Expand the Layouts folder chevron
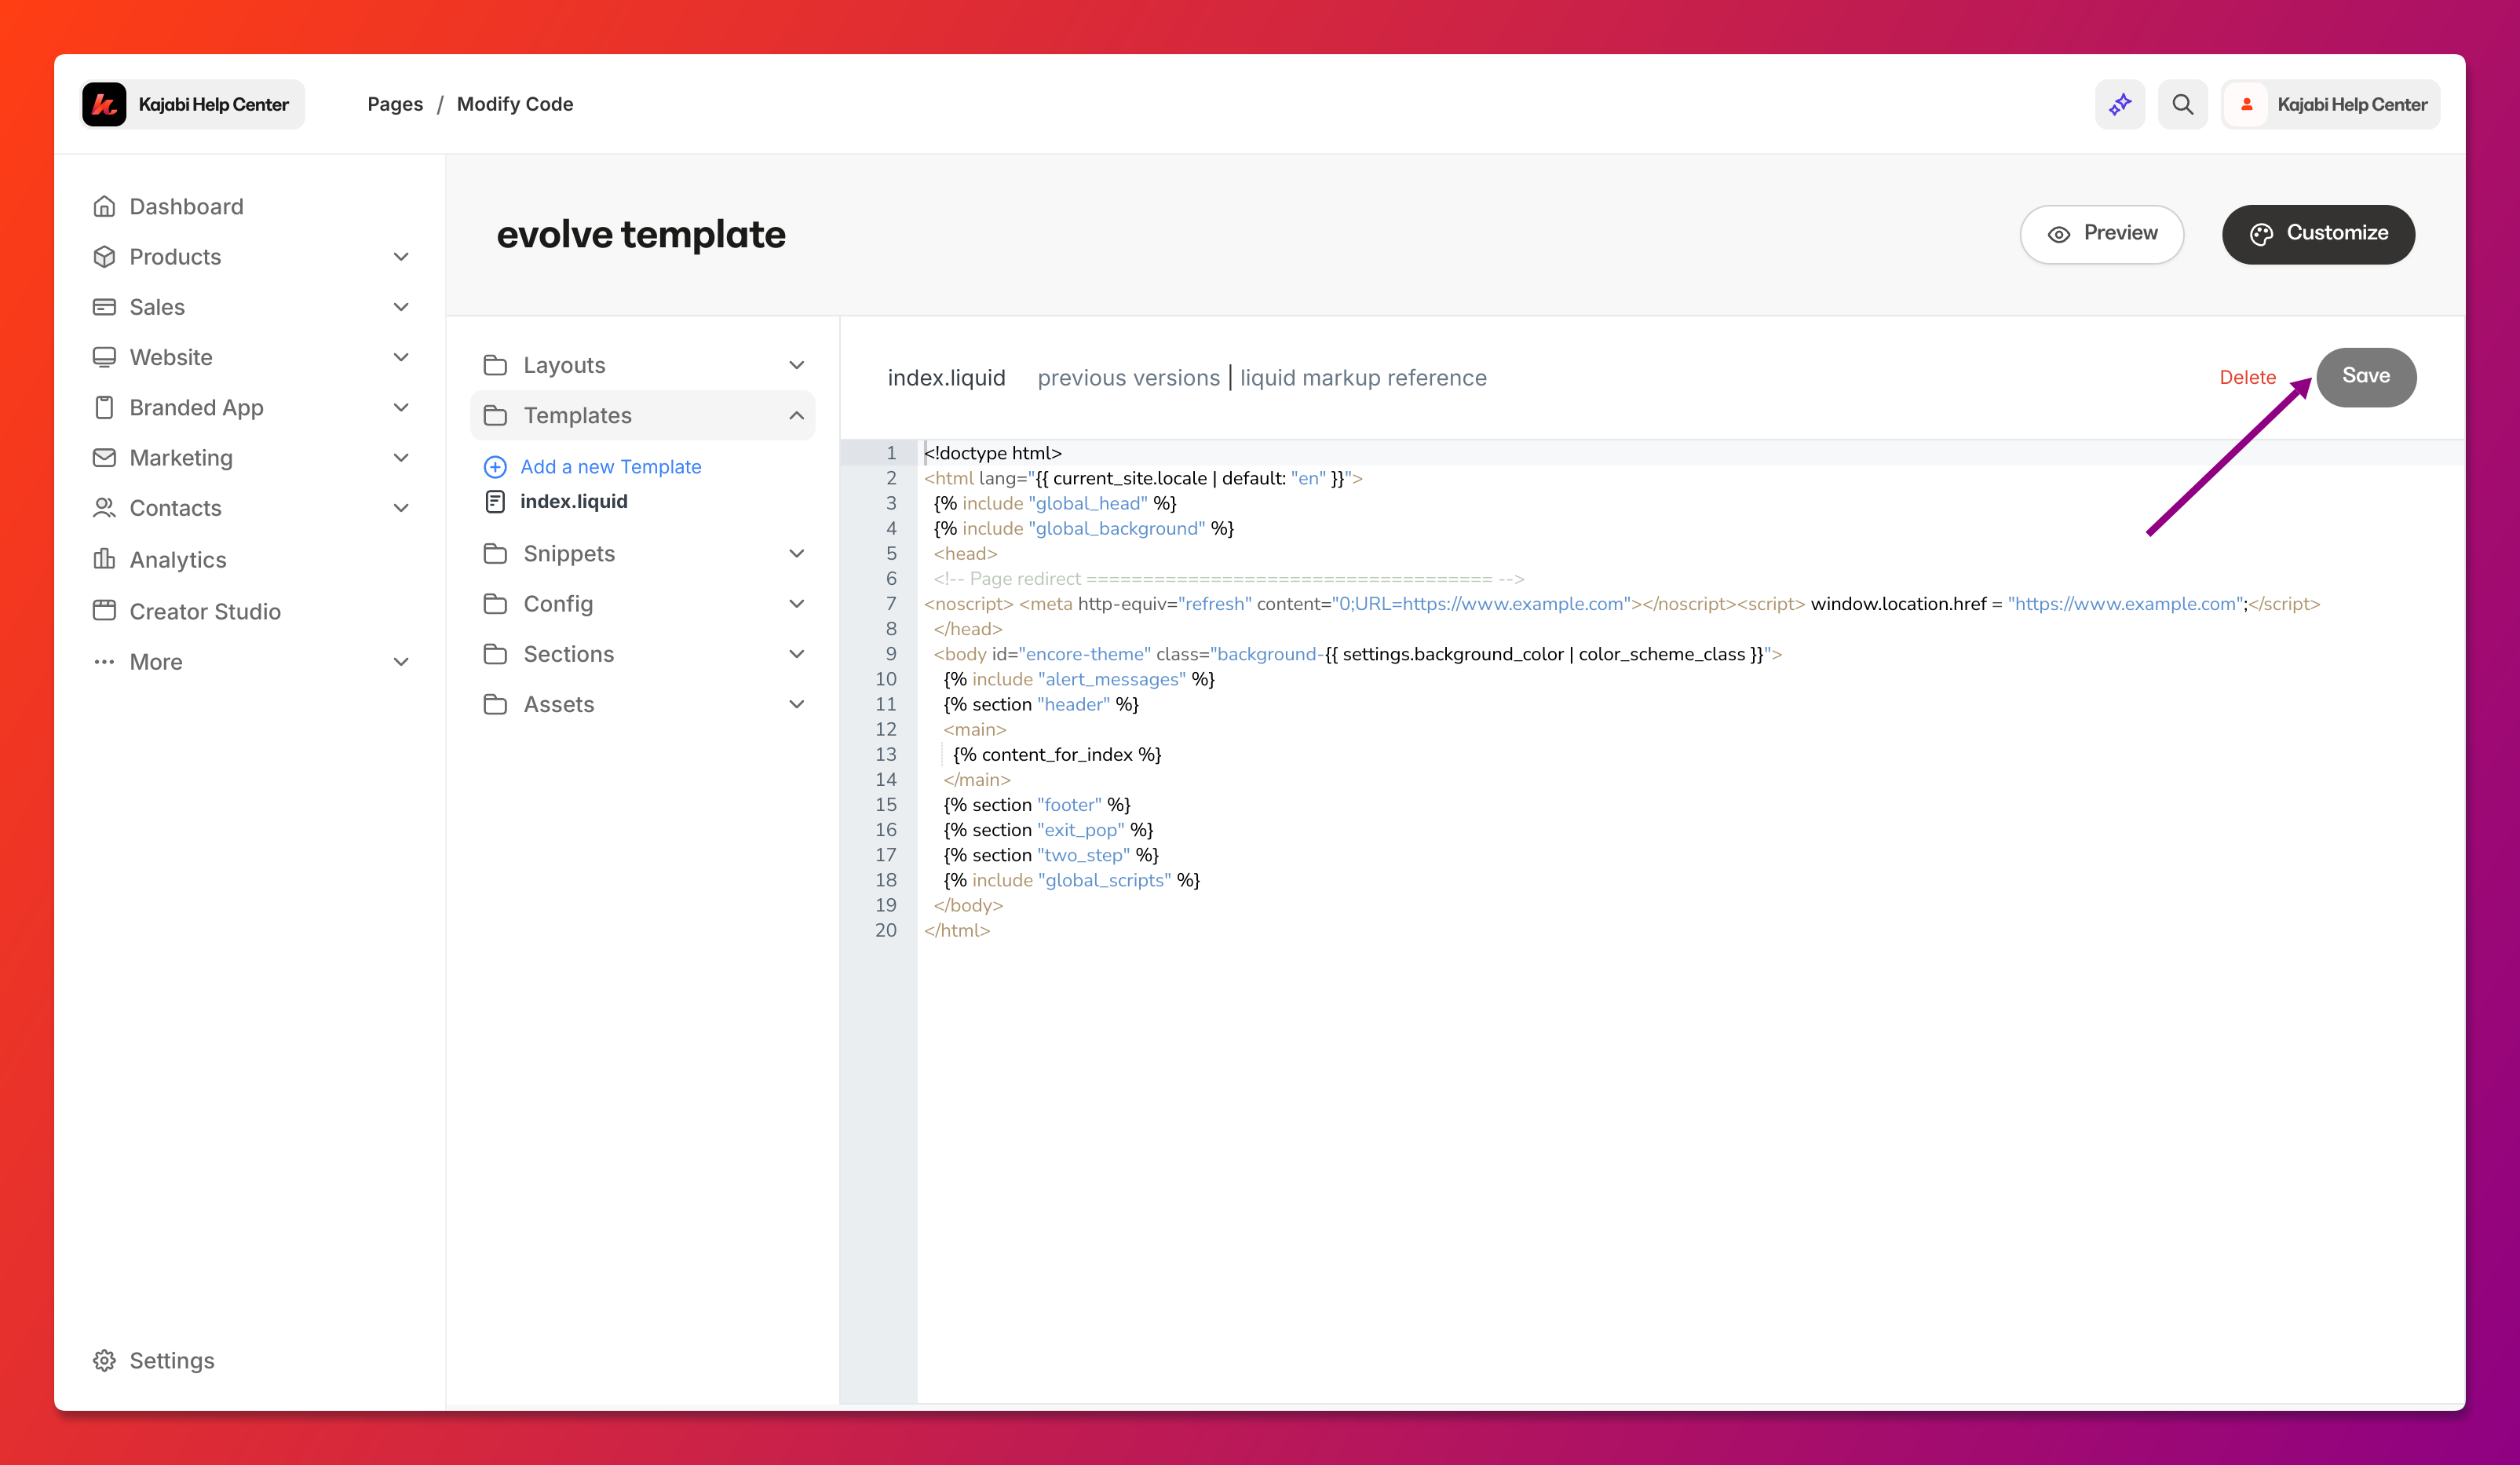 coord(797,365)
